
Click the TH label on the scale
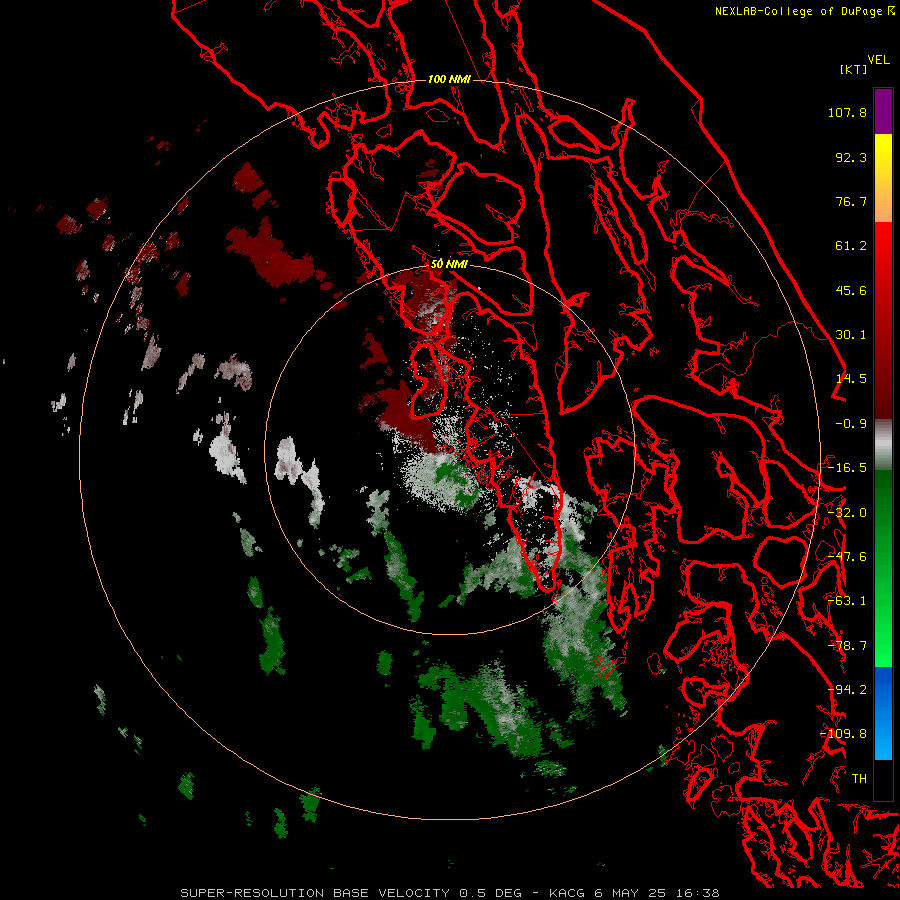[859, 779]
